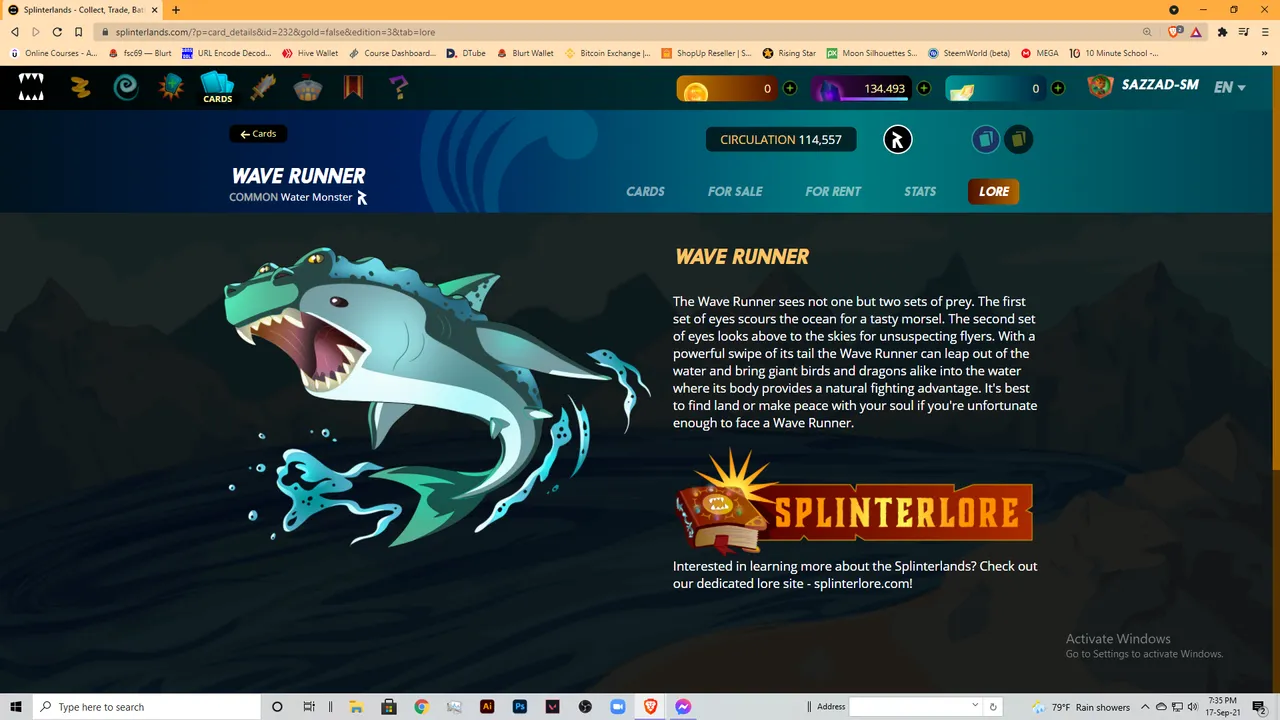
Task: Click the gold credits balance bar
Action: (x=726, y=88)
